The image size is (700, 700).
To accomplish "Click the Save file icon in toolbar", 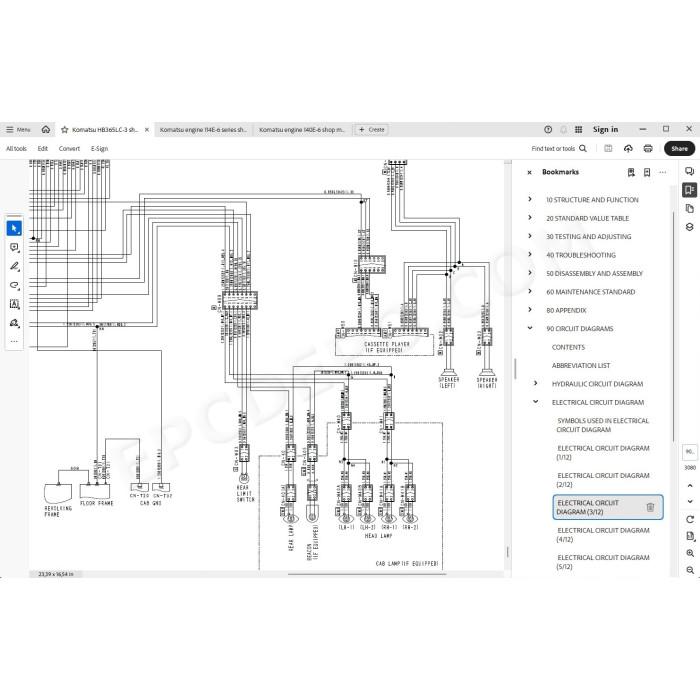I will (608, 149).
